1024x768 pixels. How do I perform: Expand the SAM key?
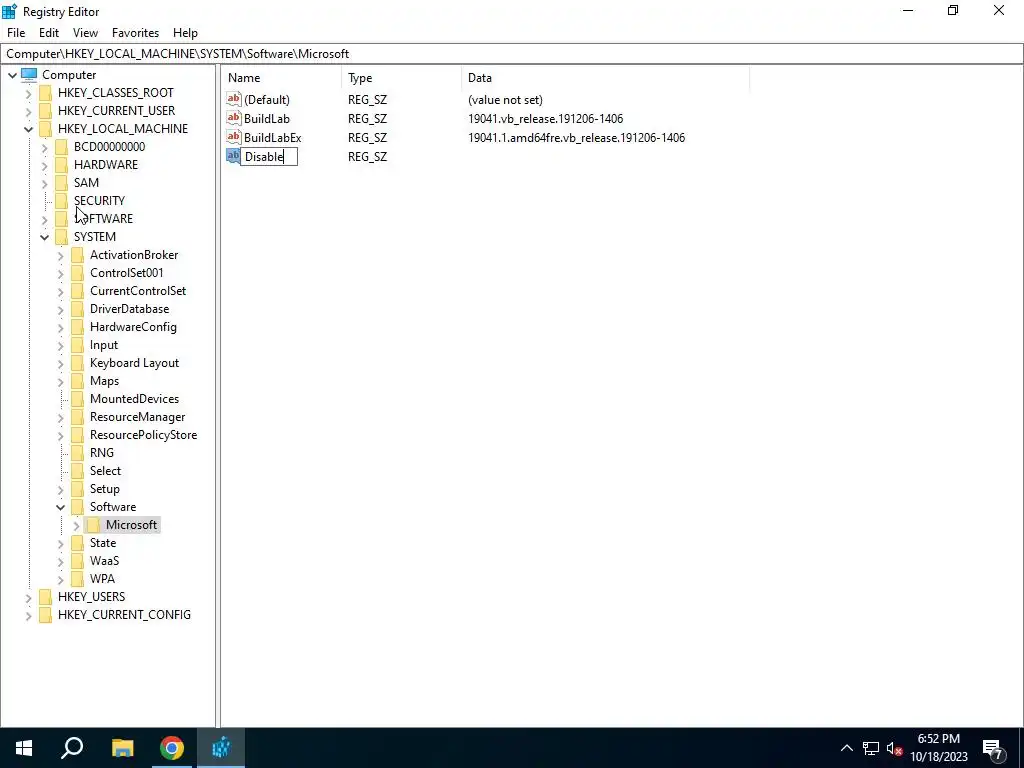coord(44,184)
